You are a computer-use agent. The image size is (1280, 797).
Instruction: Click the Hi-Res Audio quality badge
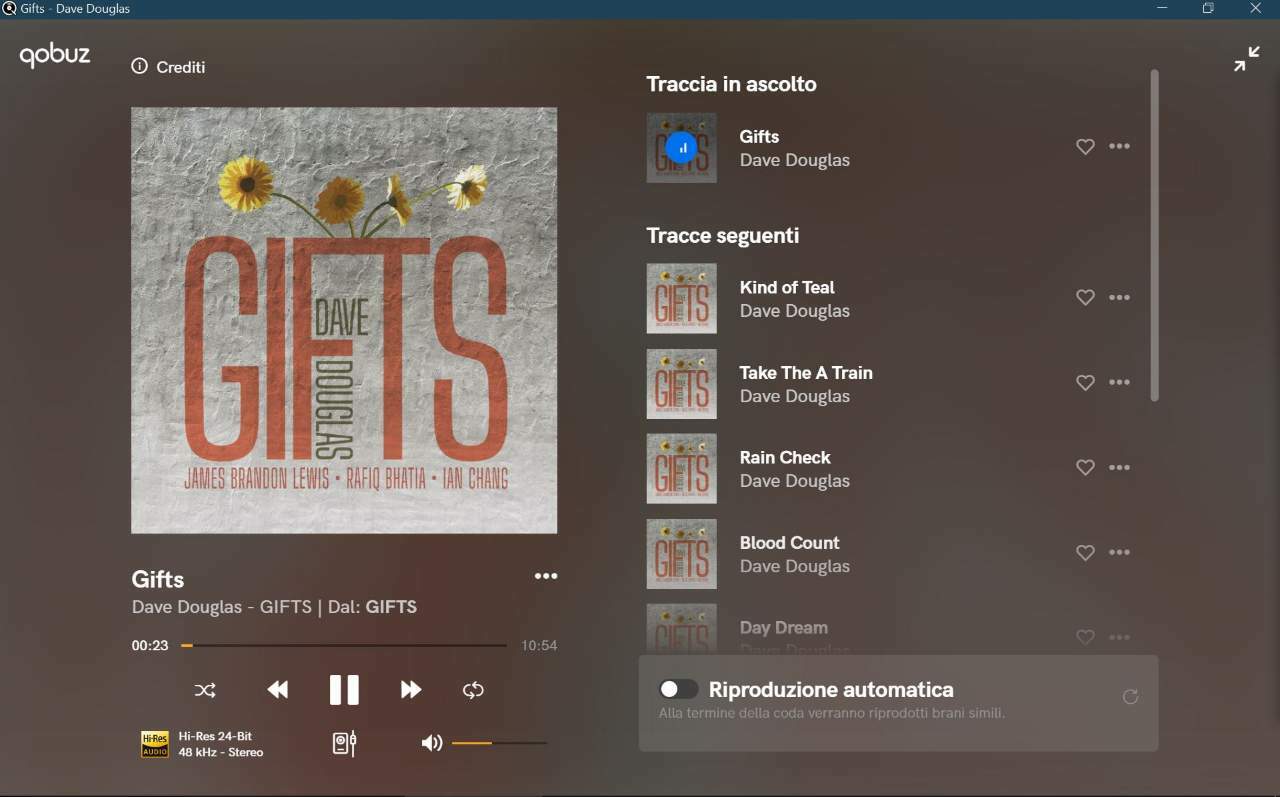point(155,744)
